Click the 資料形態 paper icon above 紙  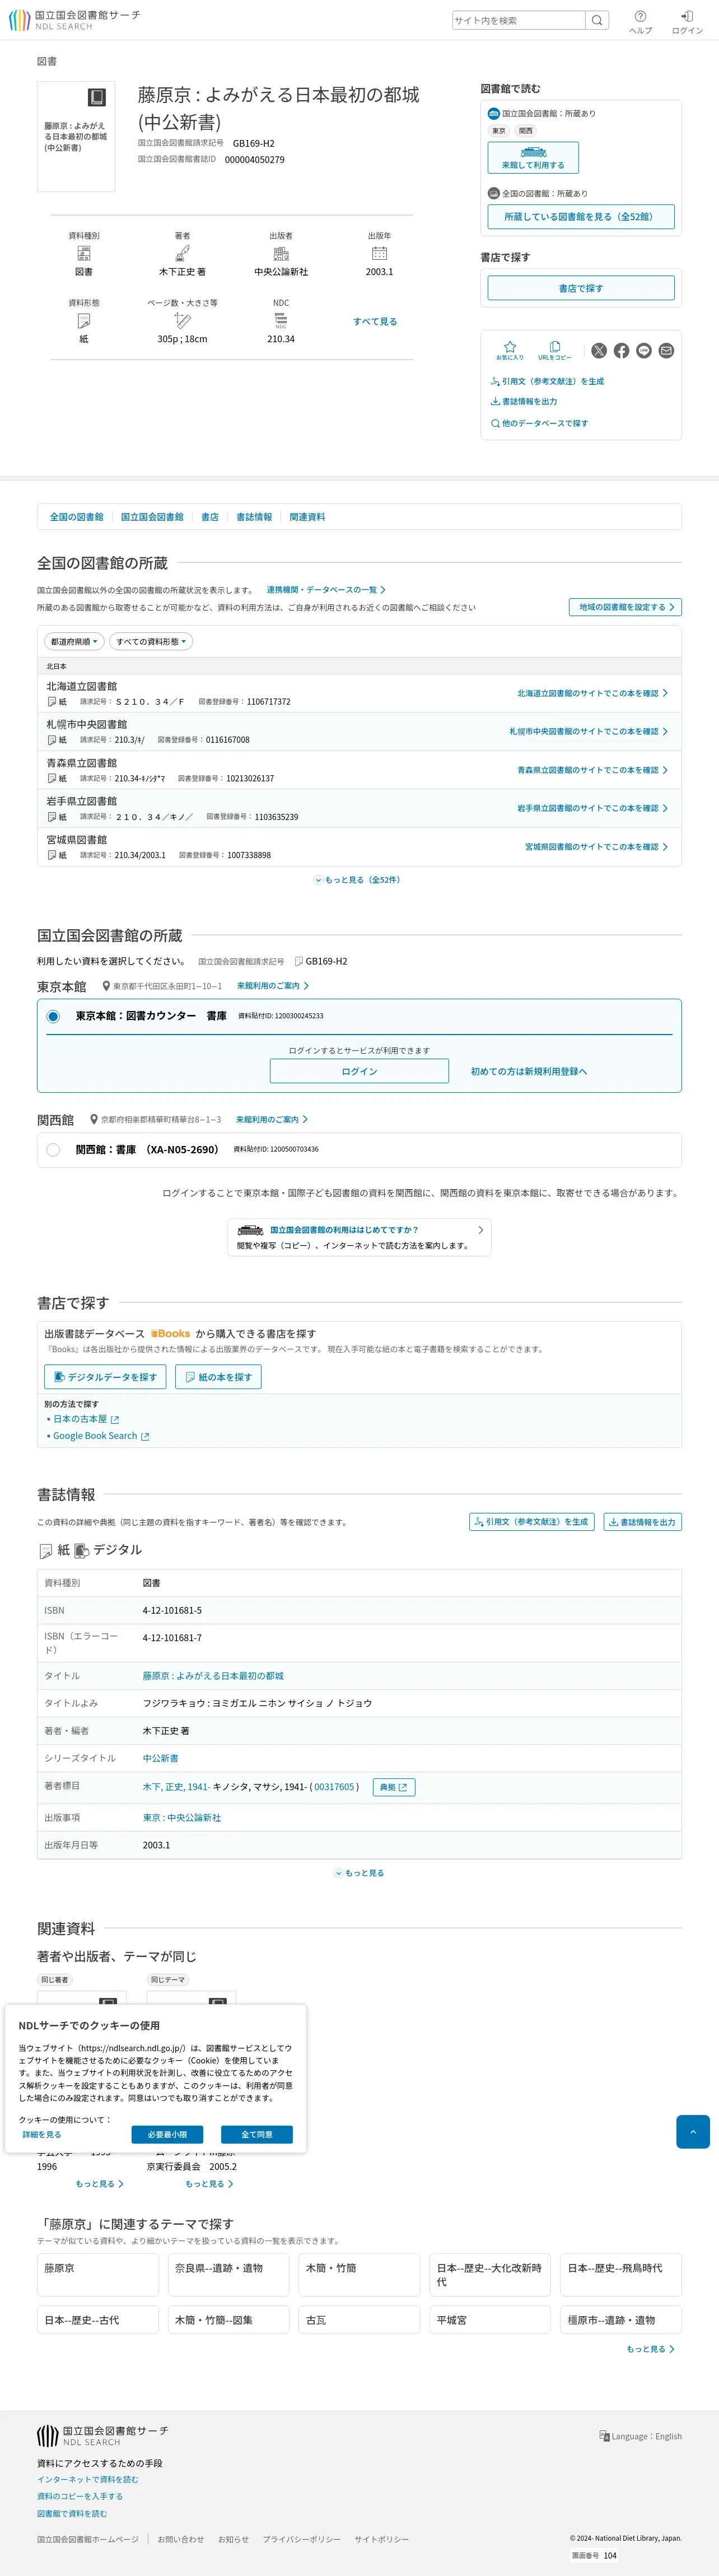click(84, 321)
